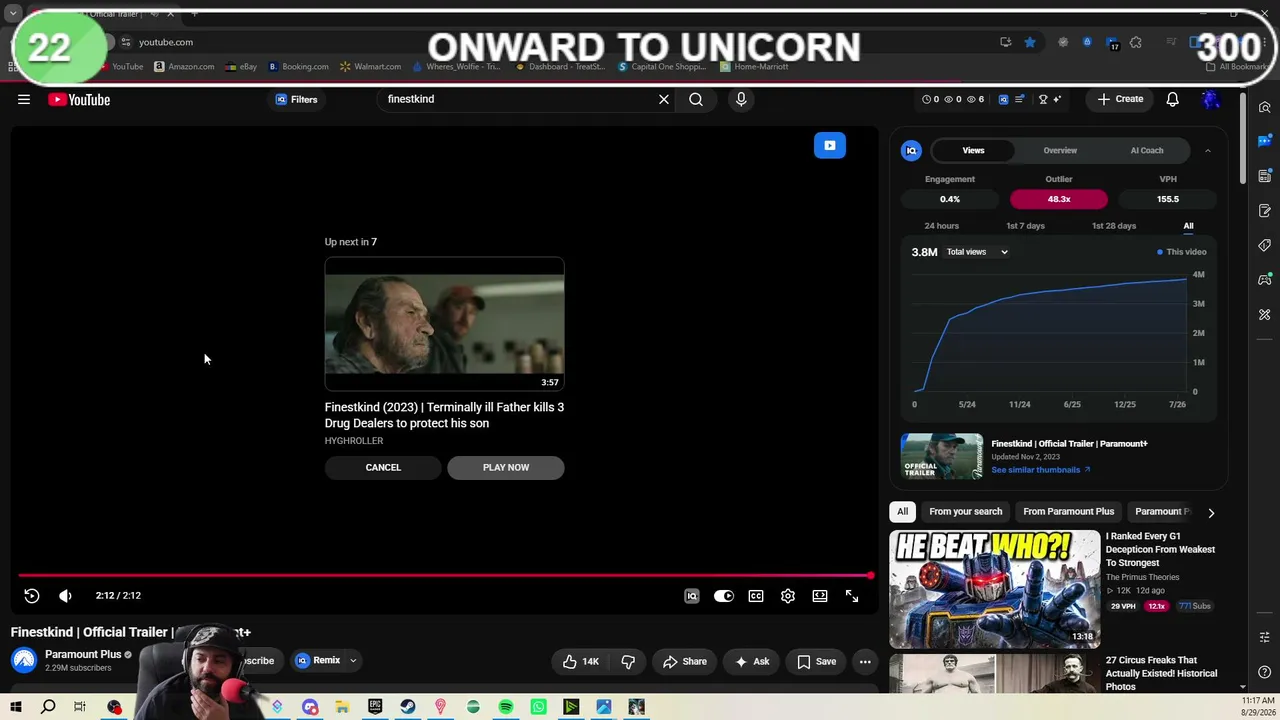The image size is (1280, 720).
Task: Show more filter chips with the arrow
Action: tap(1211, 513)
